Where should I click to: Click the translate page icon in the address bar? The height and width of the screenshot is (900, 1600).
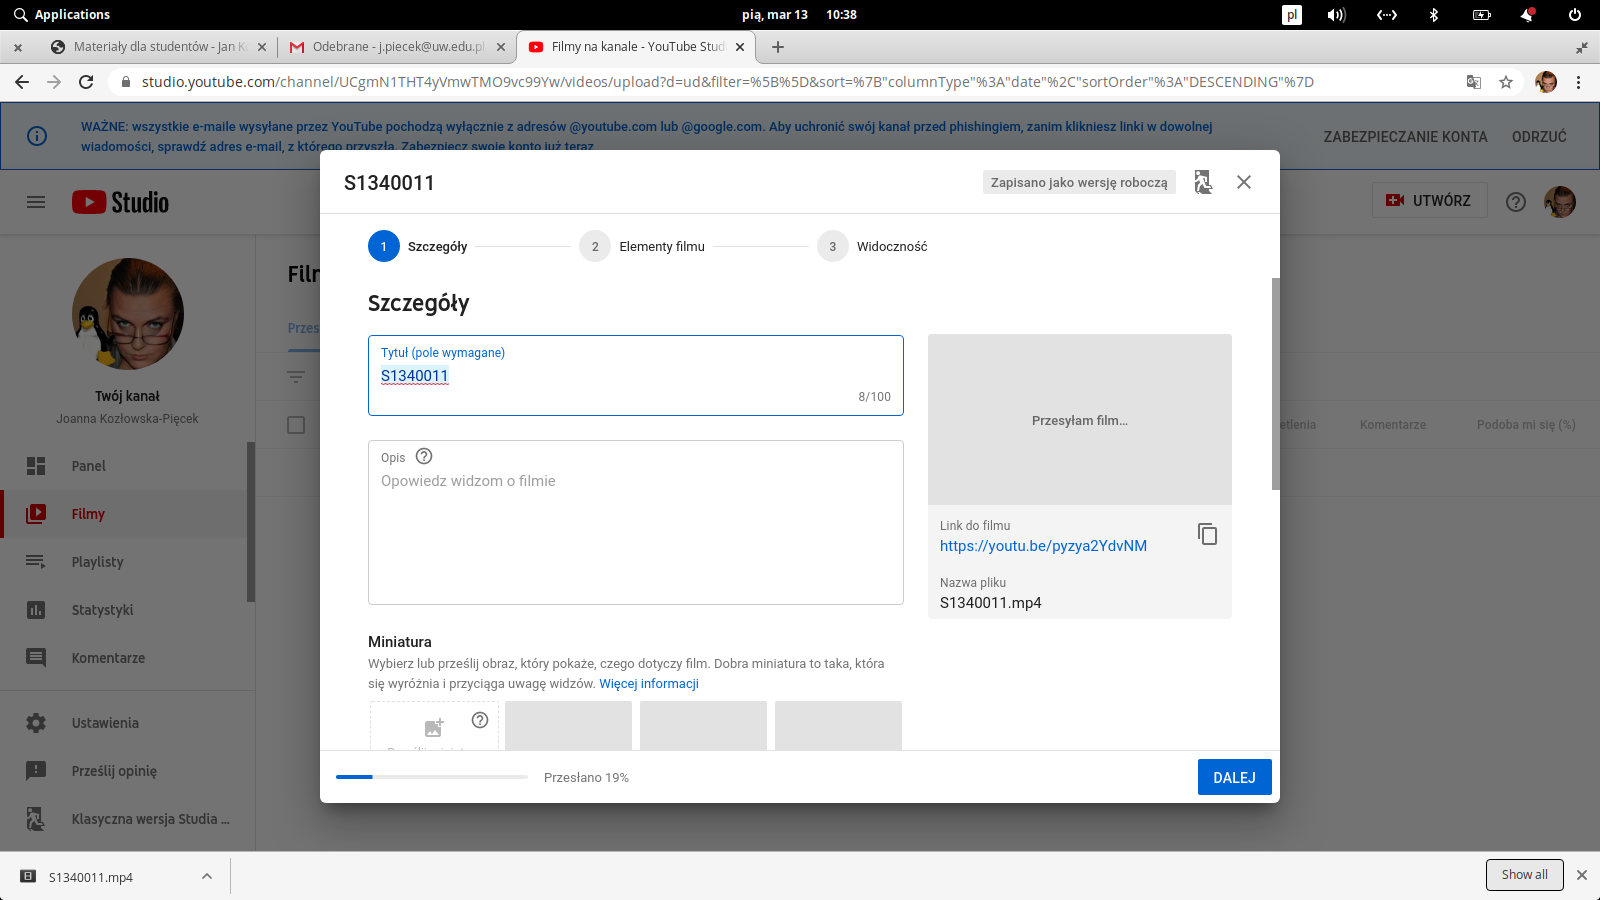[1474, 82]
